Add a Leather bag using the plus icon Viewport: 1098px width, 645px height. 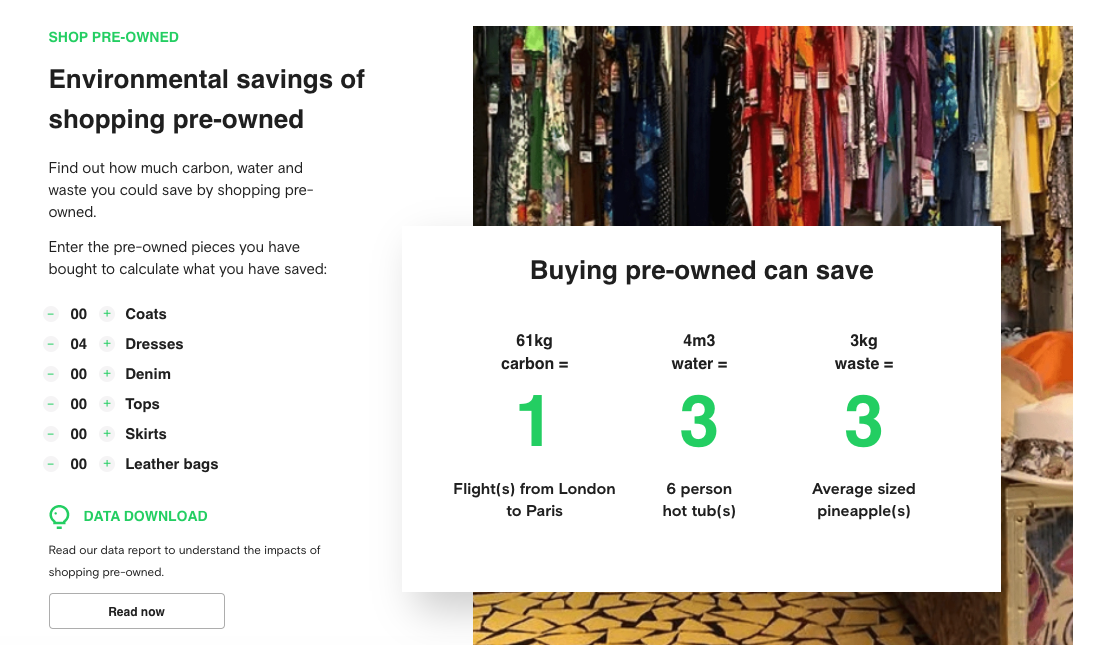[x=107, y=464]
